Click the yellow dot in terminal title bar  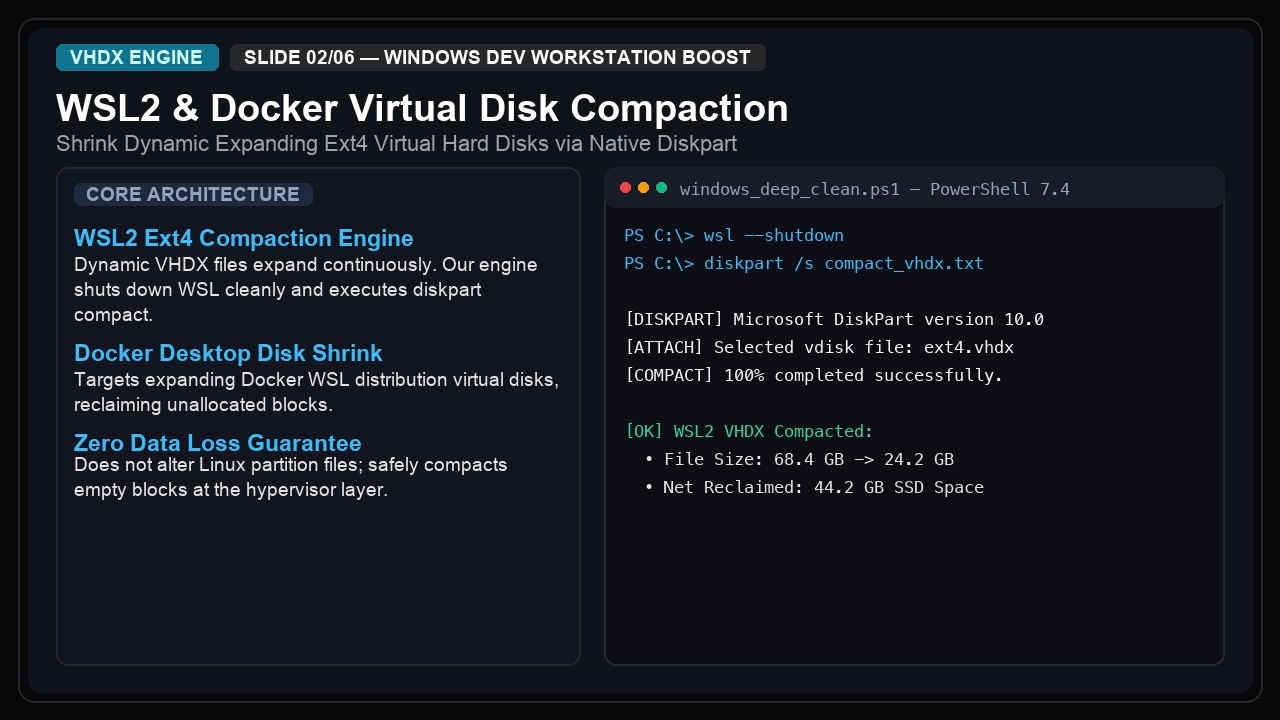coord(643,188)
